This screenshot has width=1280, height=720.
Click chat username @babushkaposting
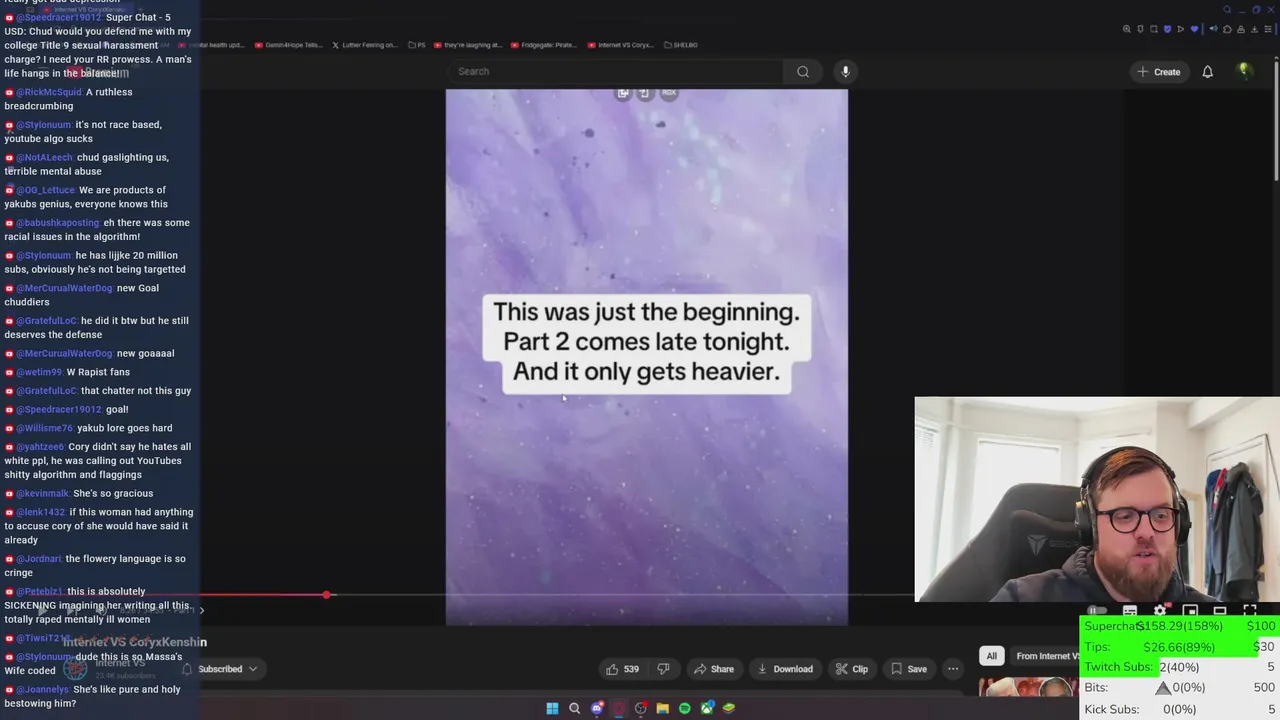[58, 223]
